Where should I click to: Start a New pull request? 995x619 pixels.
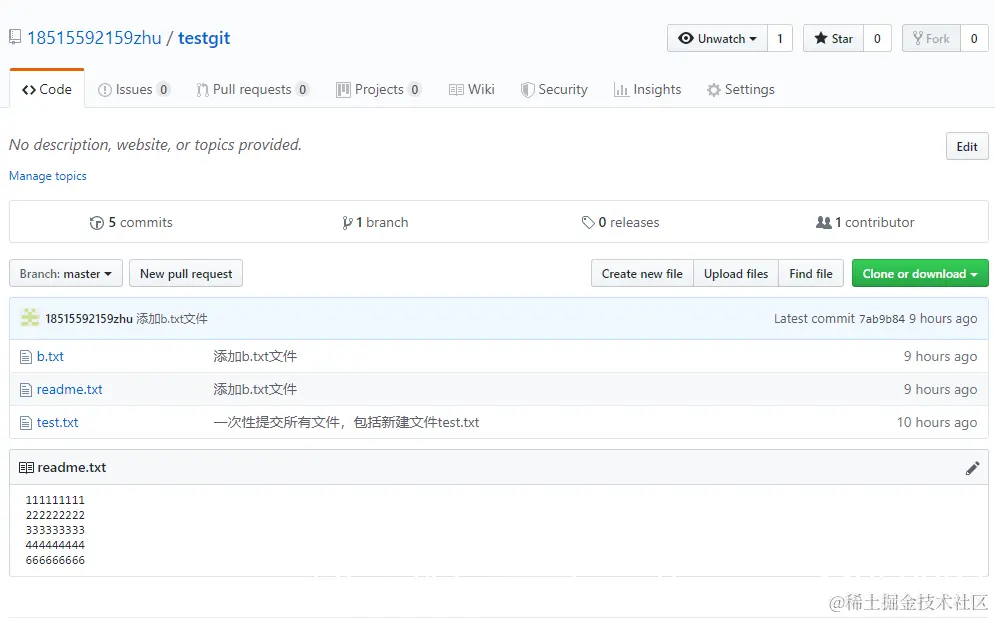(x=186, y=274)
